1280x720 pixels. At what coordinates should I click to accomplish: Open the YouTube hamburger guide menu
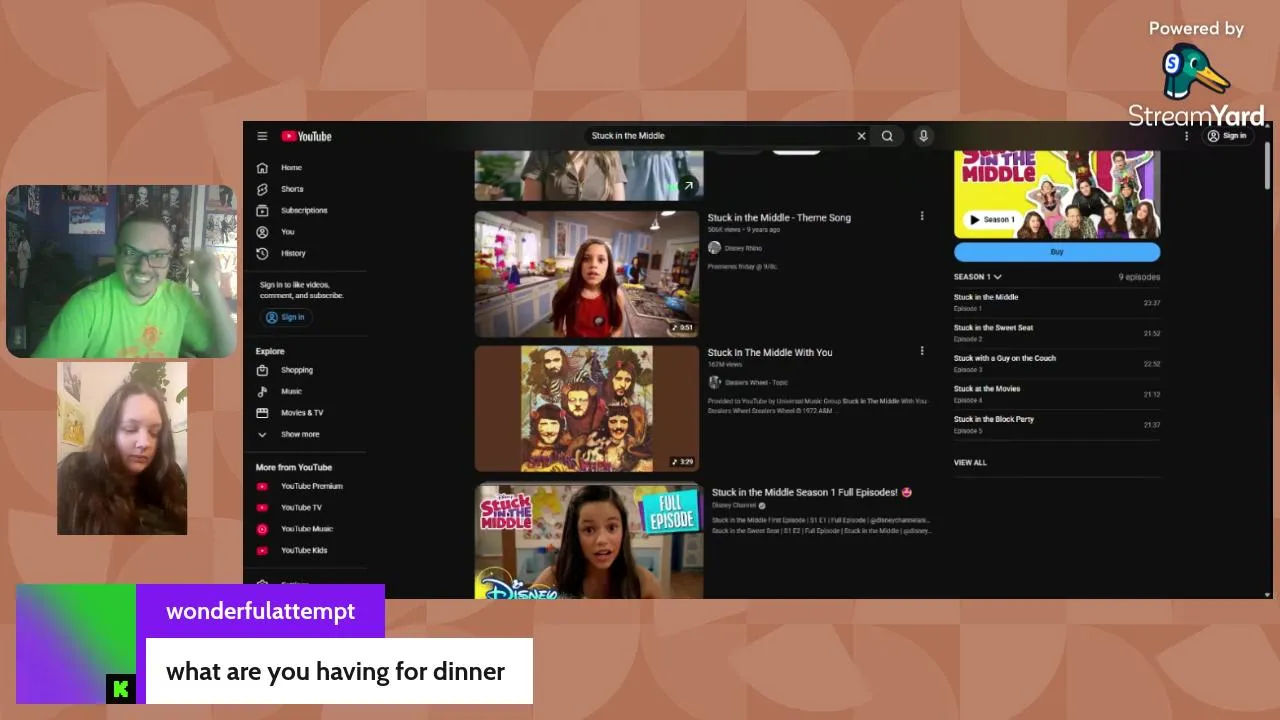262,136
